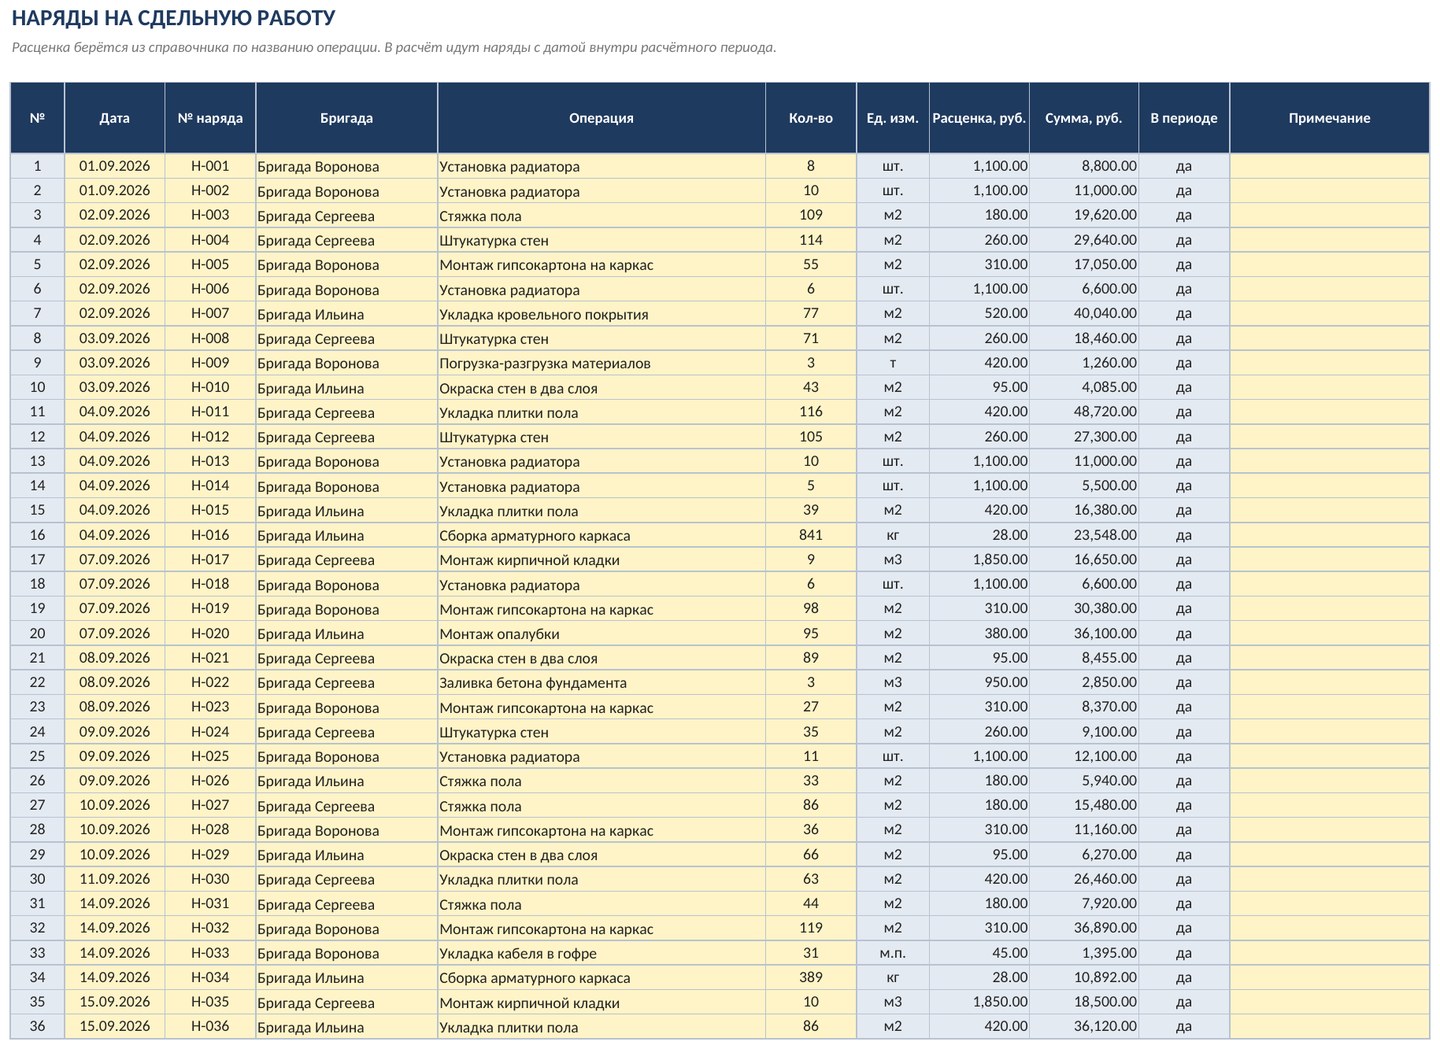The height and width of the screenshot is (1049, 1440).
Task: Select the "Расценка, руб." header
Action: 979,118
